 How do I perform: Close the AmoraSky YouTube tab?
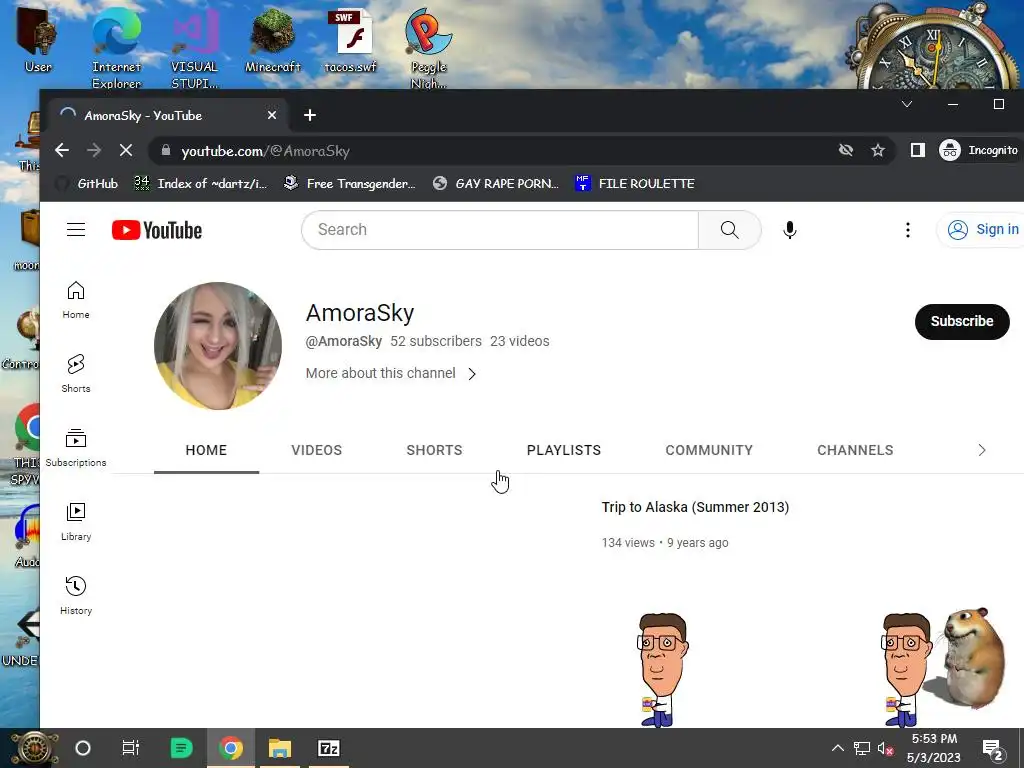tap(272, 116)
